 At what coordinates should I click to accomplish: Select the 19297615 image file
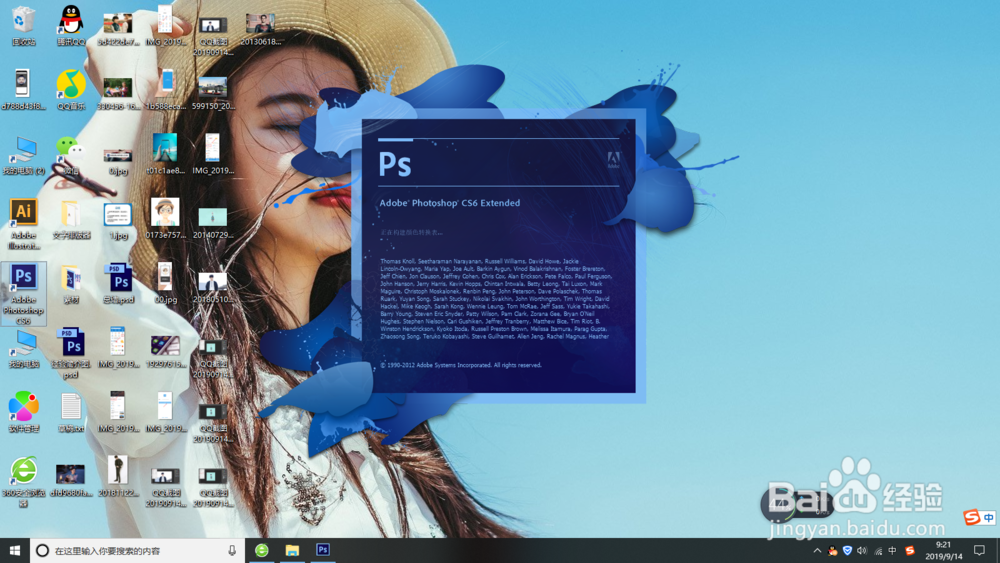(165, 352)
